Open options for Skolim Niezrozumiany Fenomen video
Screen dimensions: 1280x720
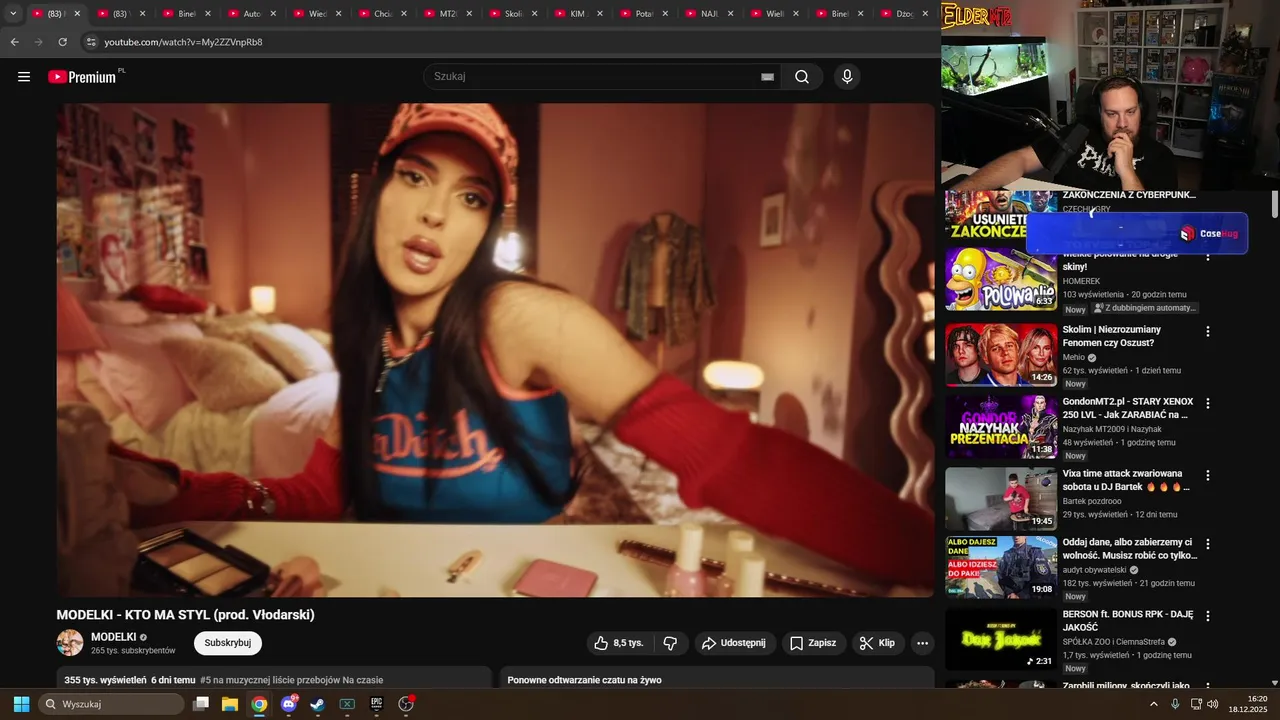[x=1207, y=331]
